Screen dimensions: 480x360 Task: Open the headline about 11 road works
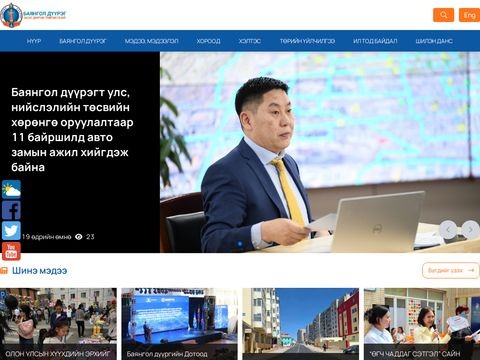click(72, 129)
